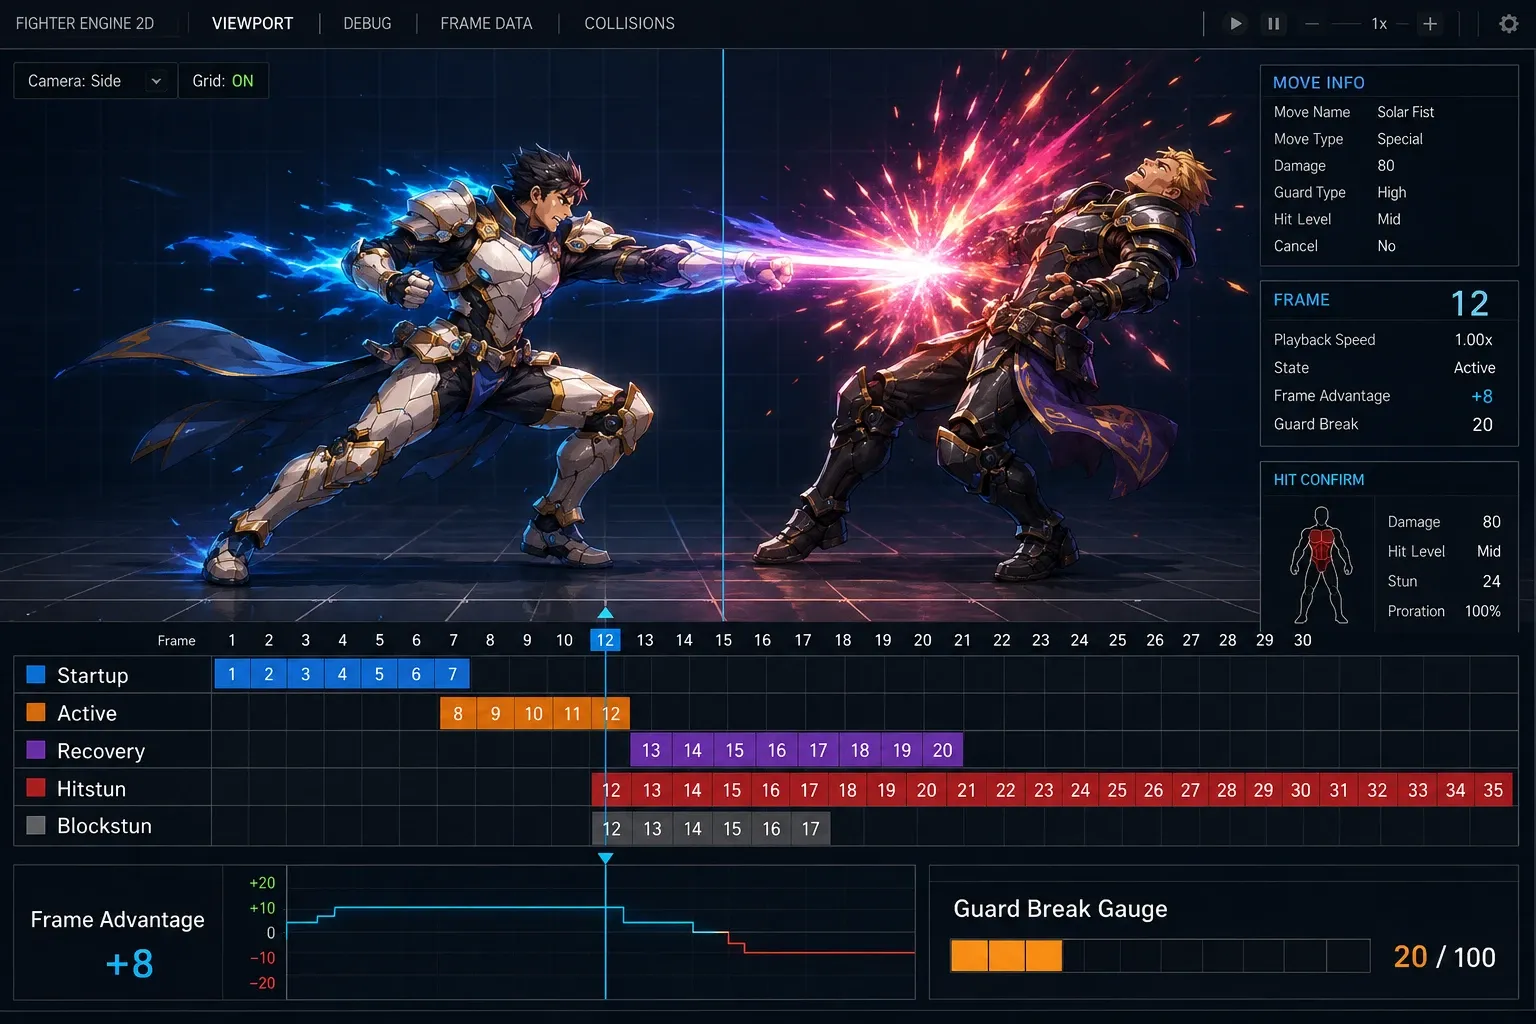Click the Proration value 100%
Viewport: 1536px width, 1024px height.
[x=1482, y=611]
